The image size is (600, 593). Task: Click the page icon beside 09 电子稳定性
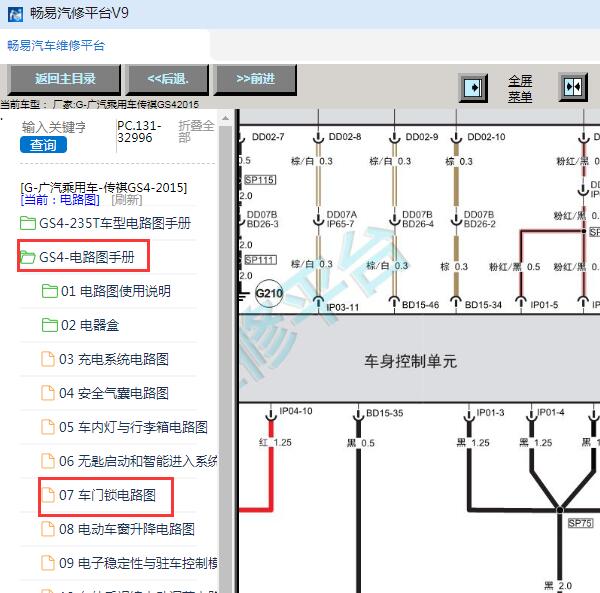pos(48,564)
